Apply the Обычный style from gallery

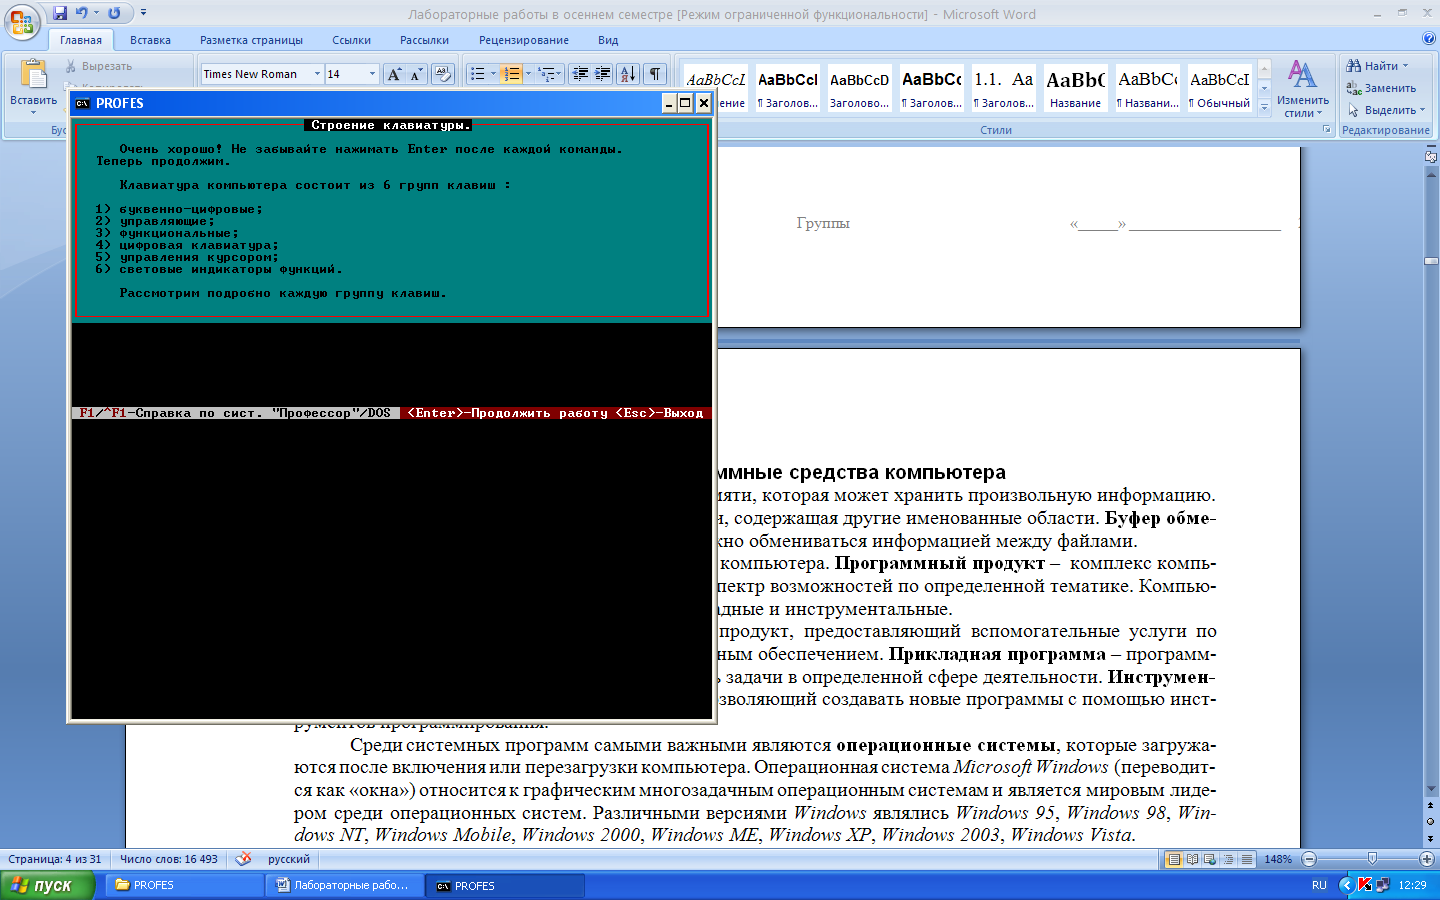coord(1219,88)
